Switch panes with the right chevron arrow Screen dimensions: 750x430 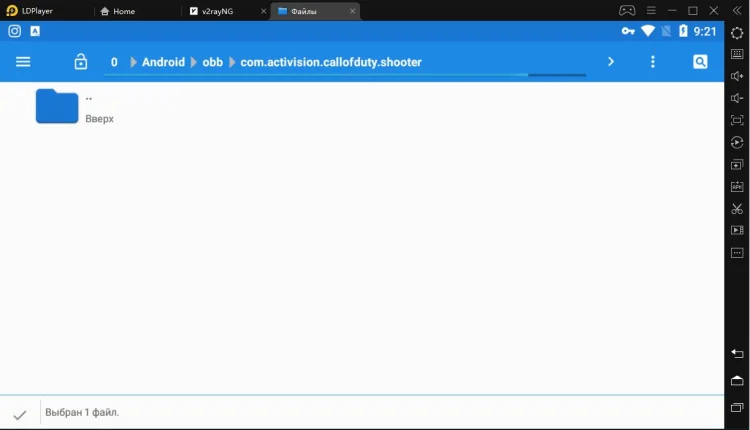(x=611, y=62)
